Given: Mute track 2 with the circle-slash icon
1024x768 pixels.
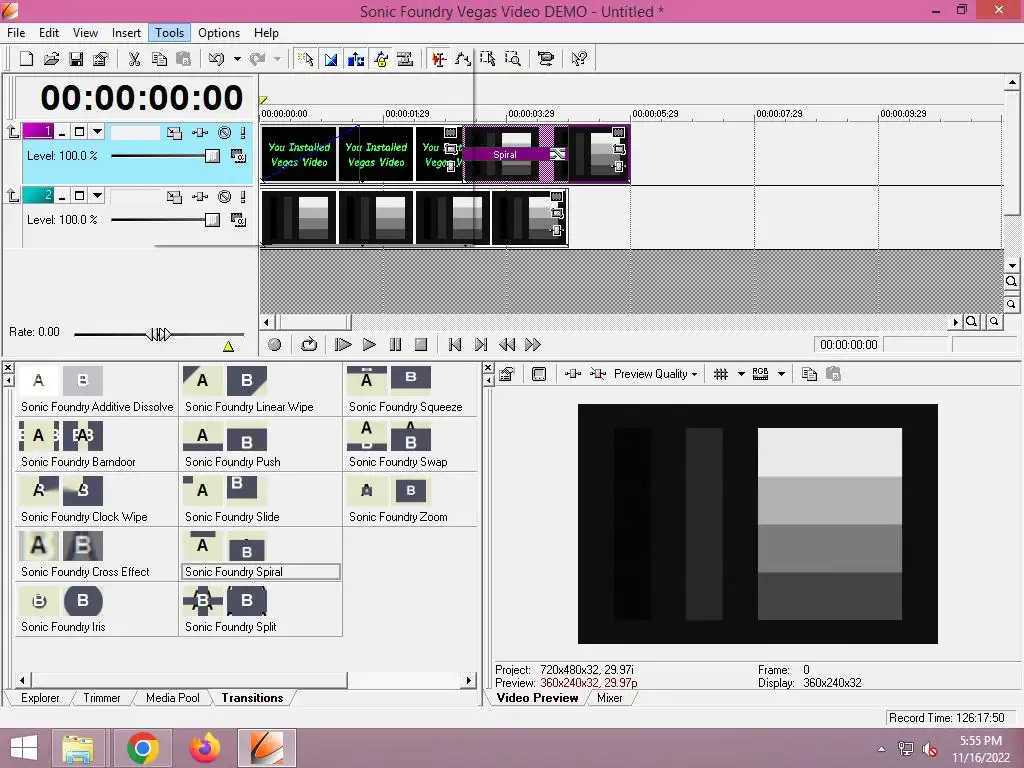Looking at the screenshot, I should tap(225, 197).
